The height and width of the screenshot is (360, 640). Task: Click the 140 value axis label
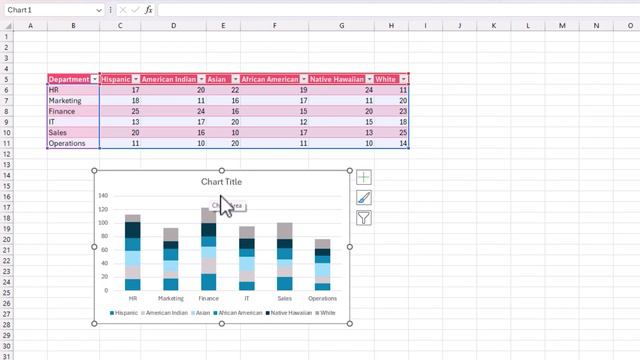(103, 196)
